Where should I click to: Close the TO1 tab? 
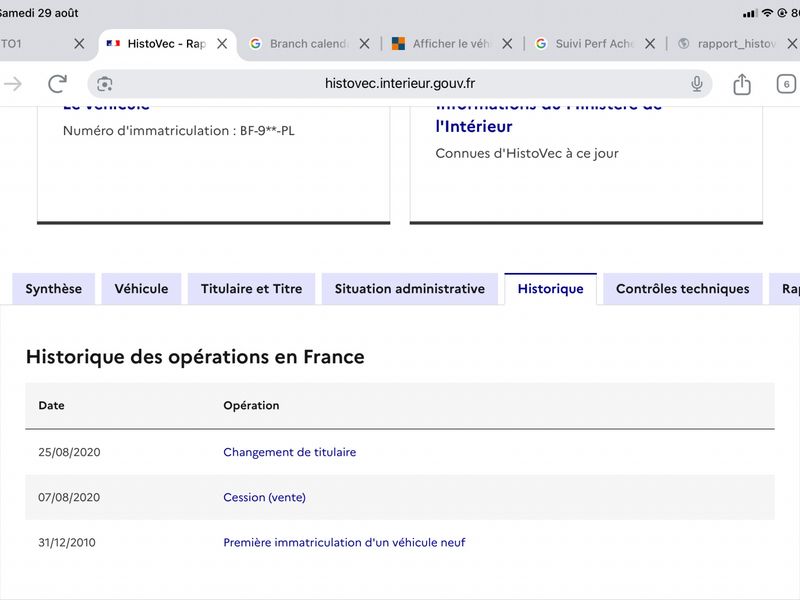click(79, 44)
